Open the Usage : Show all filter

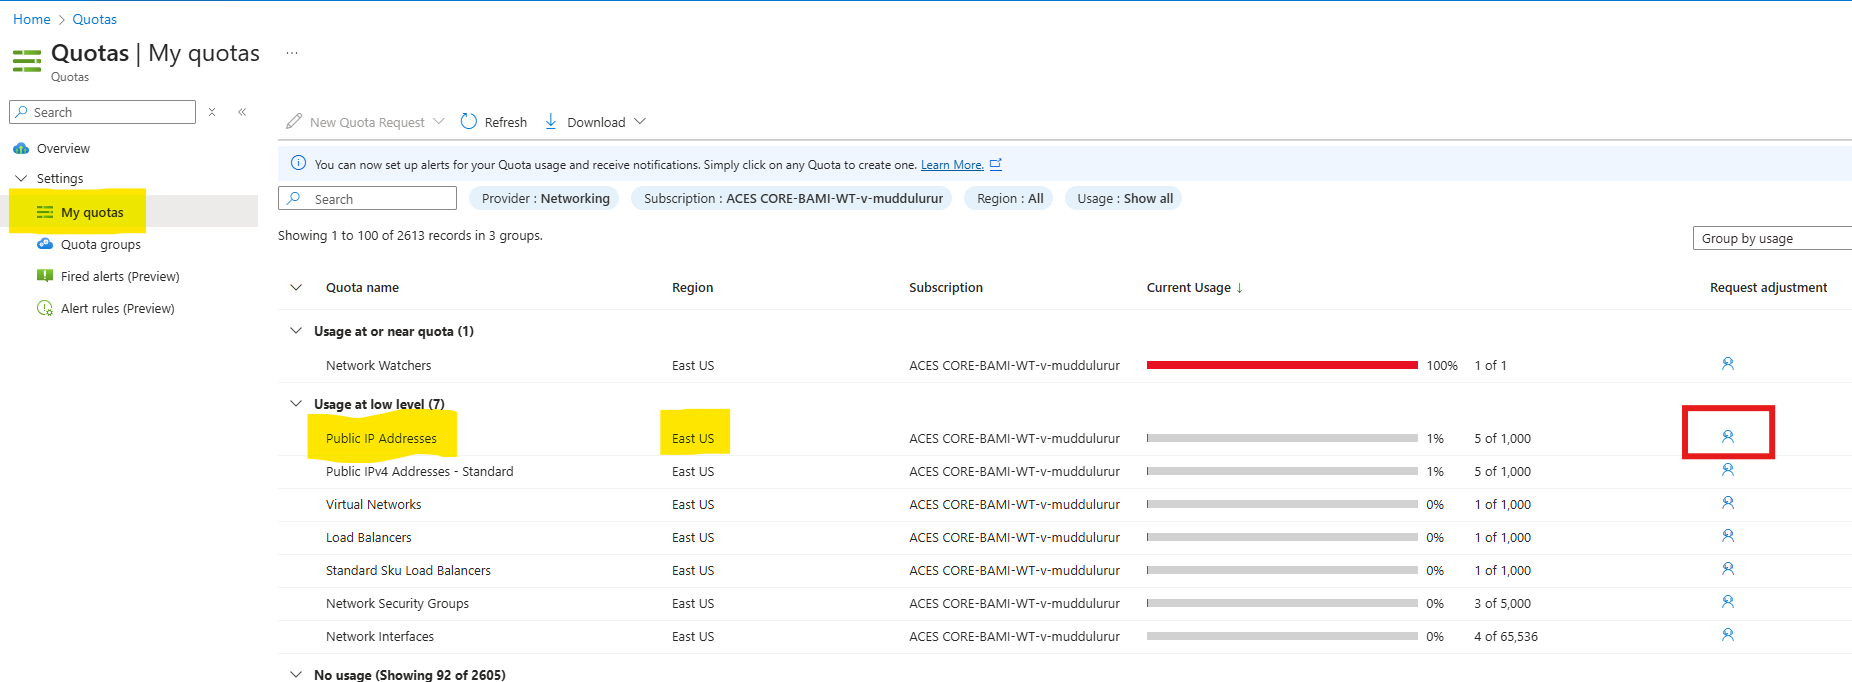pos(1125,198)
